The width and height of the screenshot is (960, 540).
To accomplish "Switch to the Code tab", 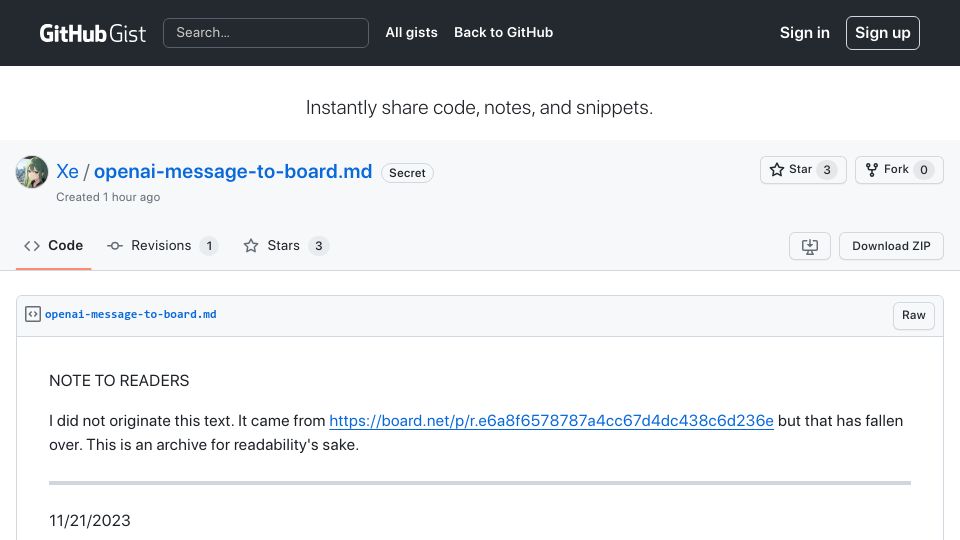I will pyautogui.click(x=53, y=246).
